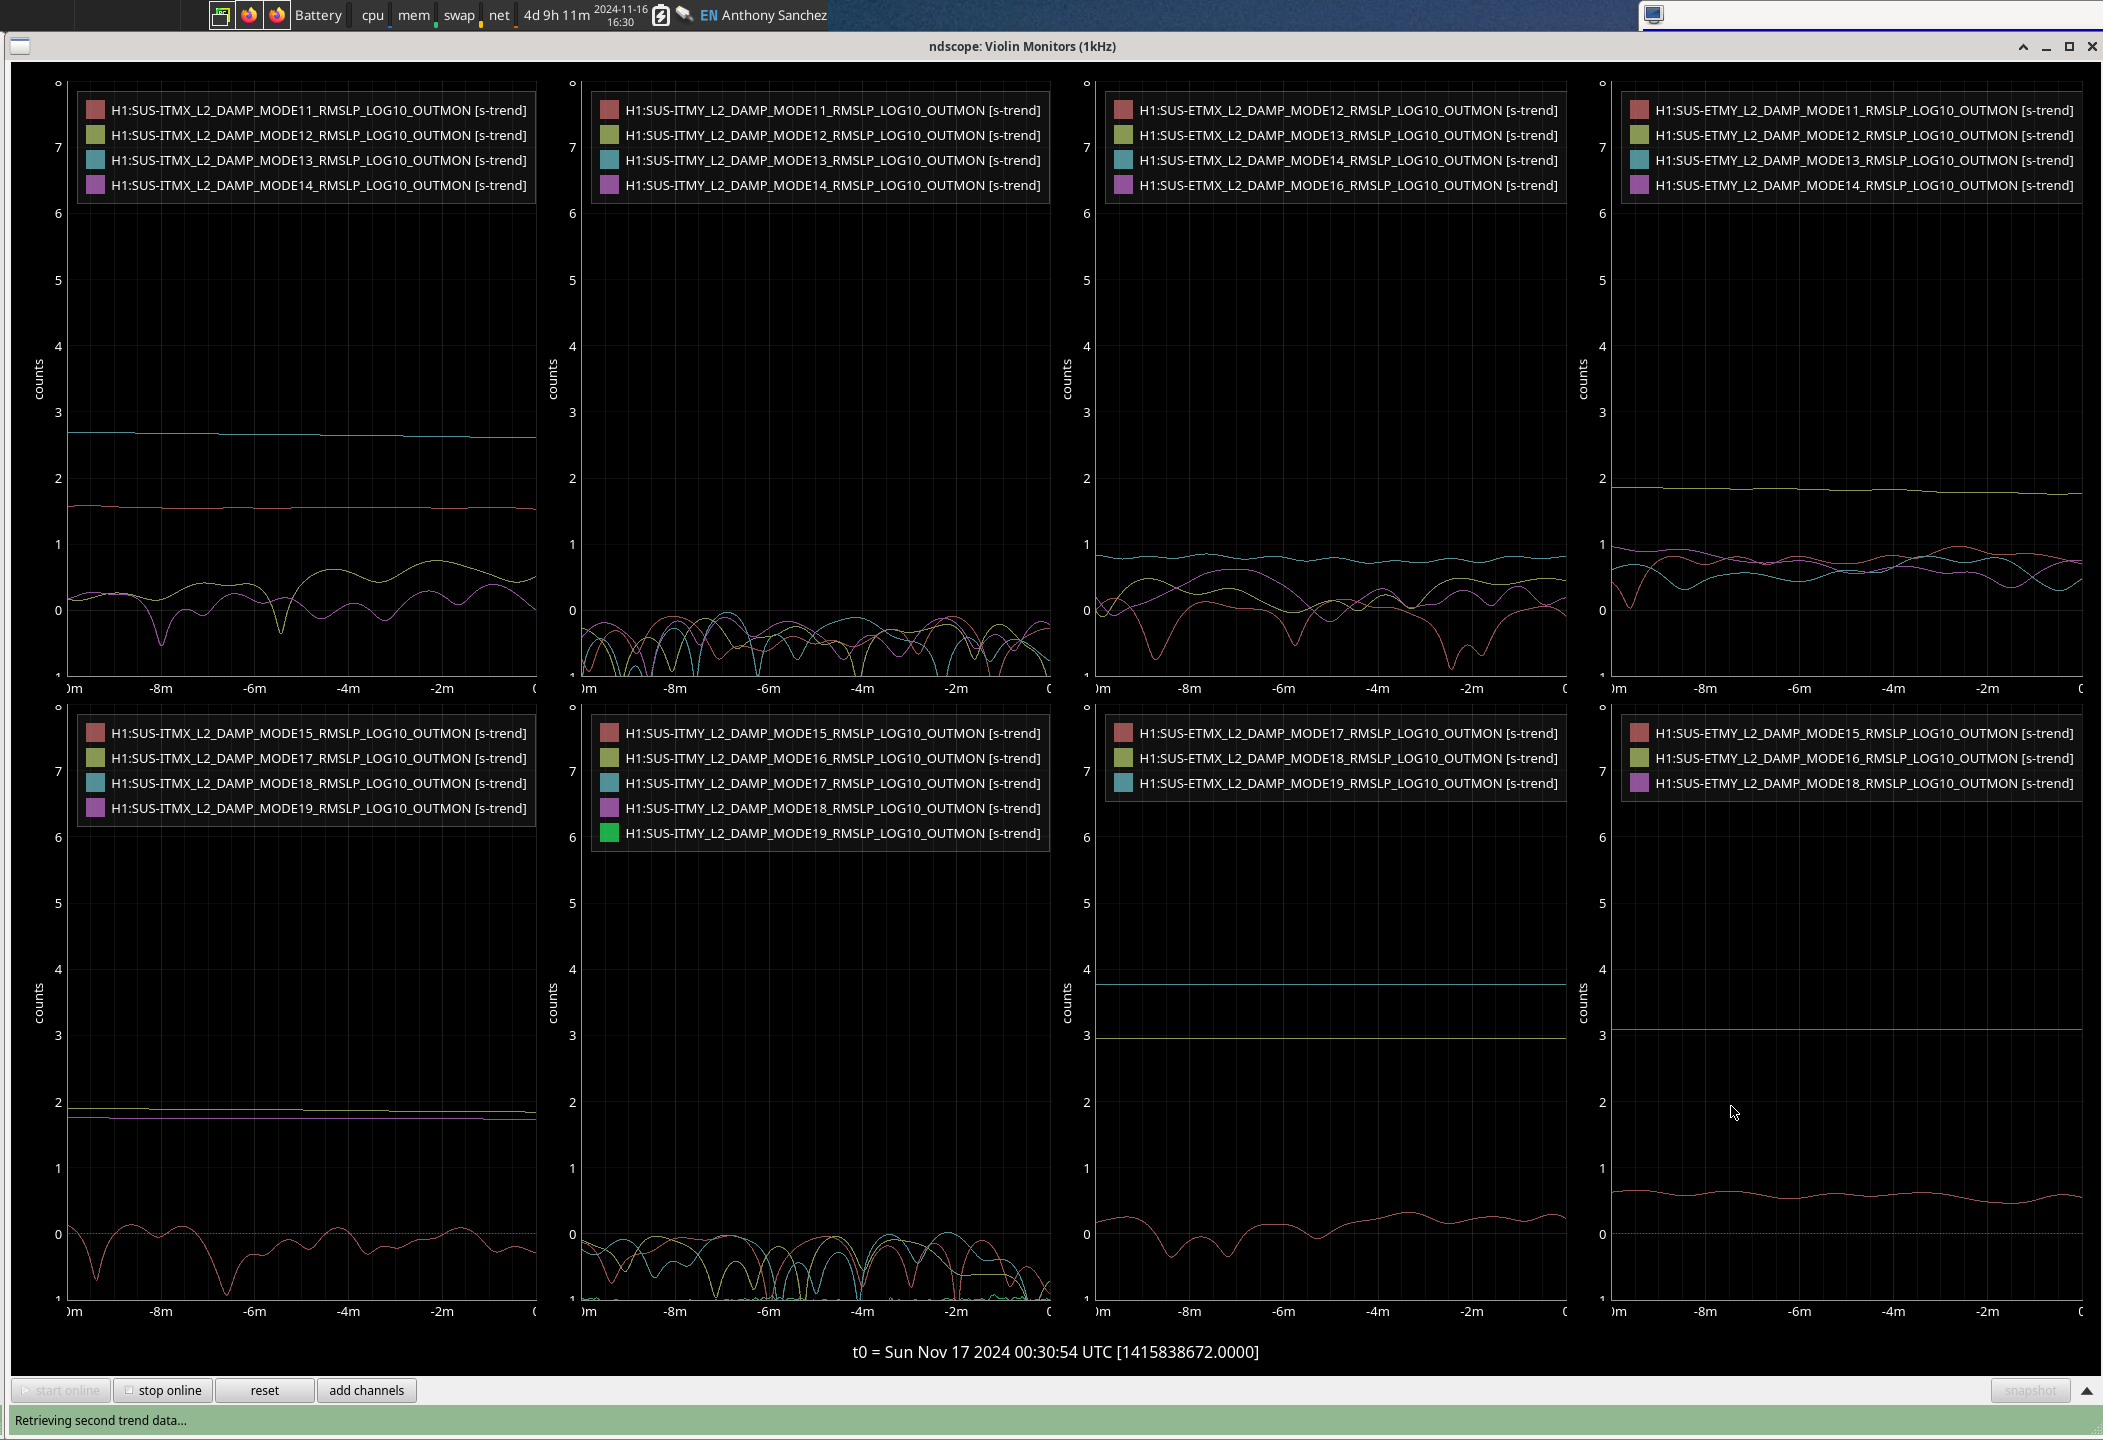Click the ITMX MODE15 legend color swatch

(x=96, y=733)
